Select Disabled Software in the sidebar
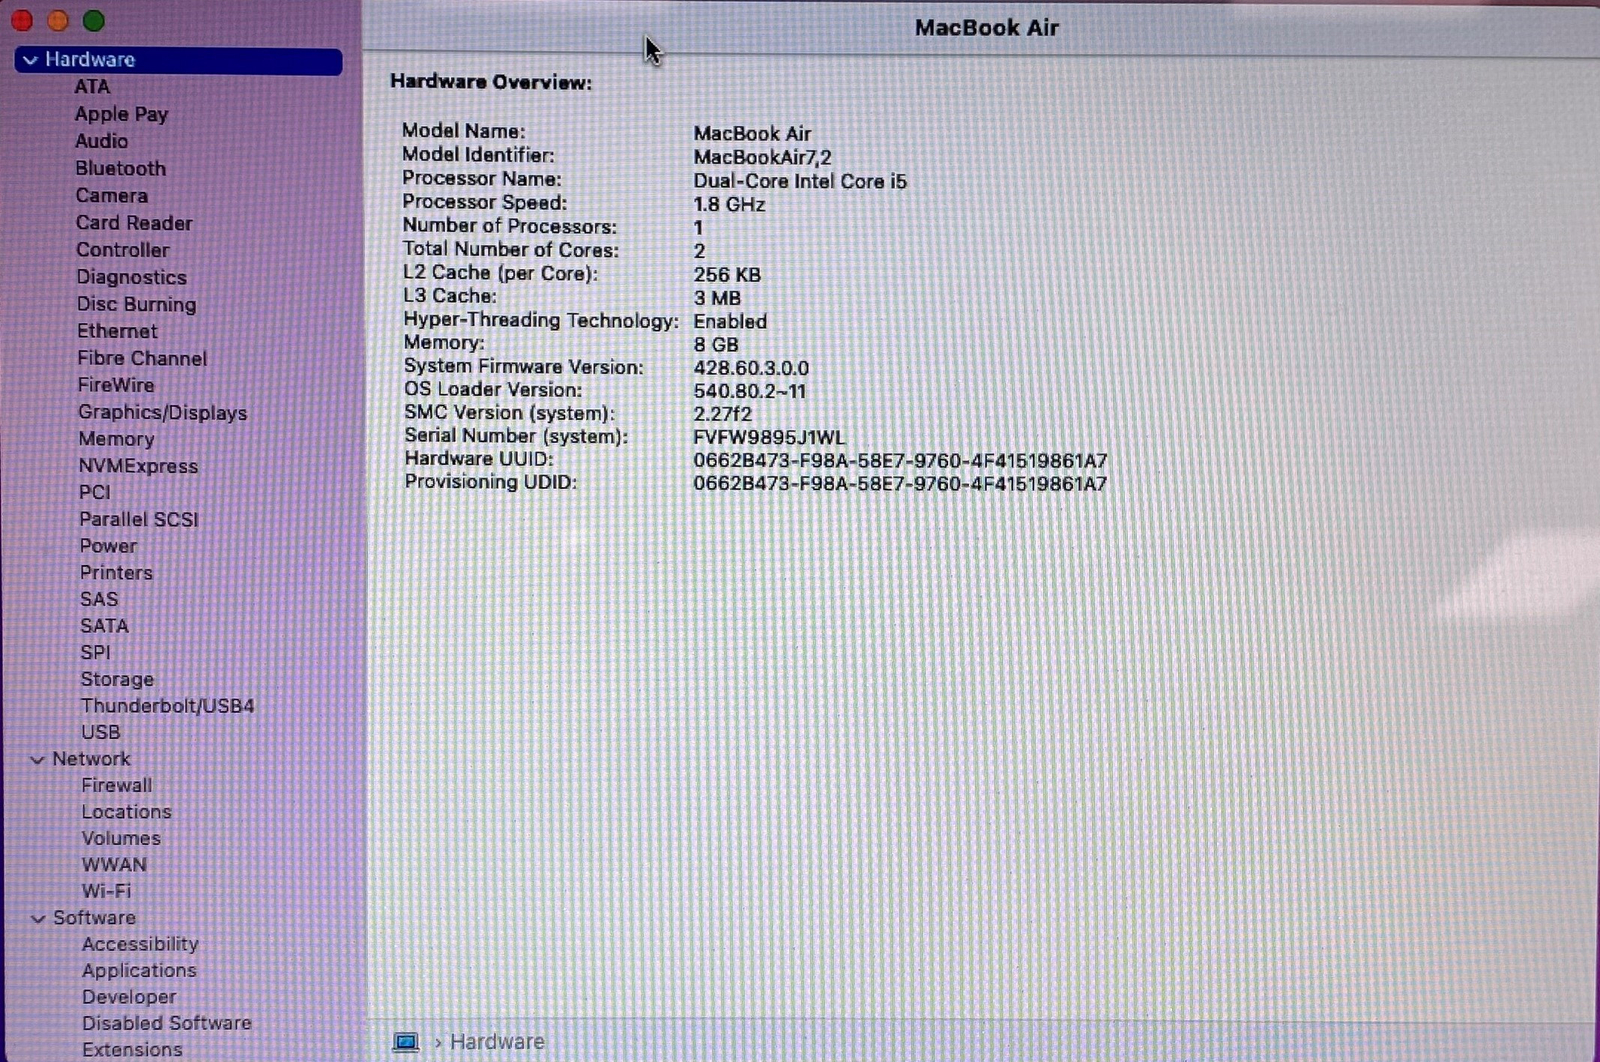1600x1062 pixels. coord(167,1023)
